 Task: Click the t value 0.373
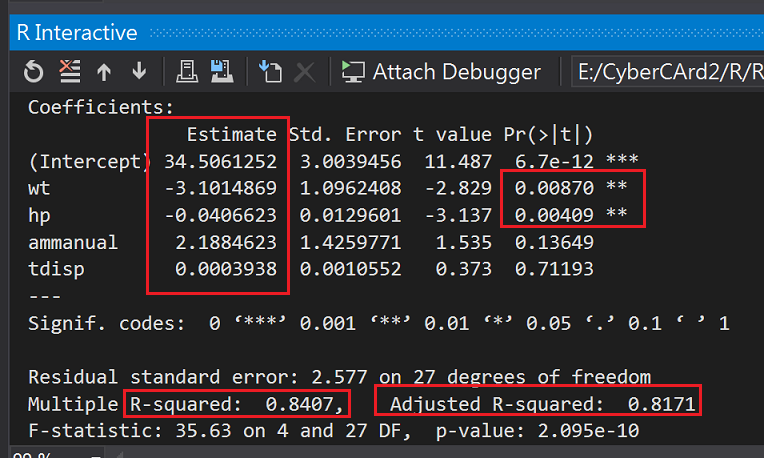click(x=464, y=269)
